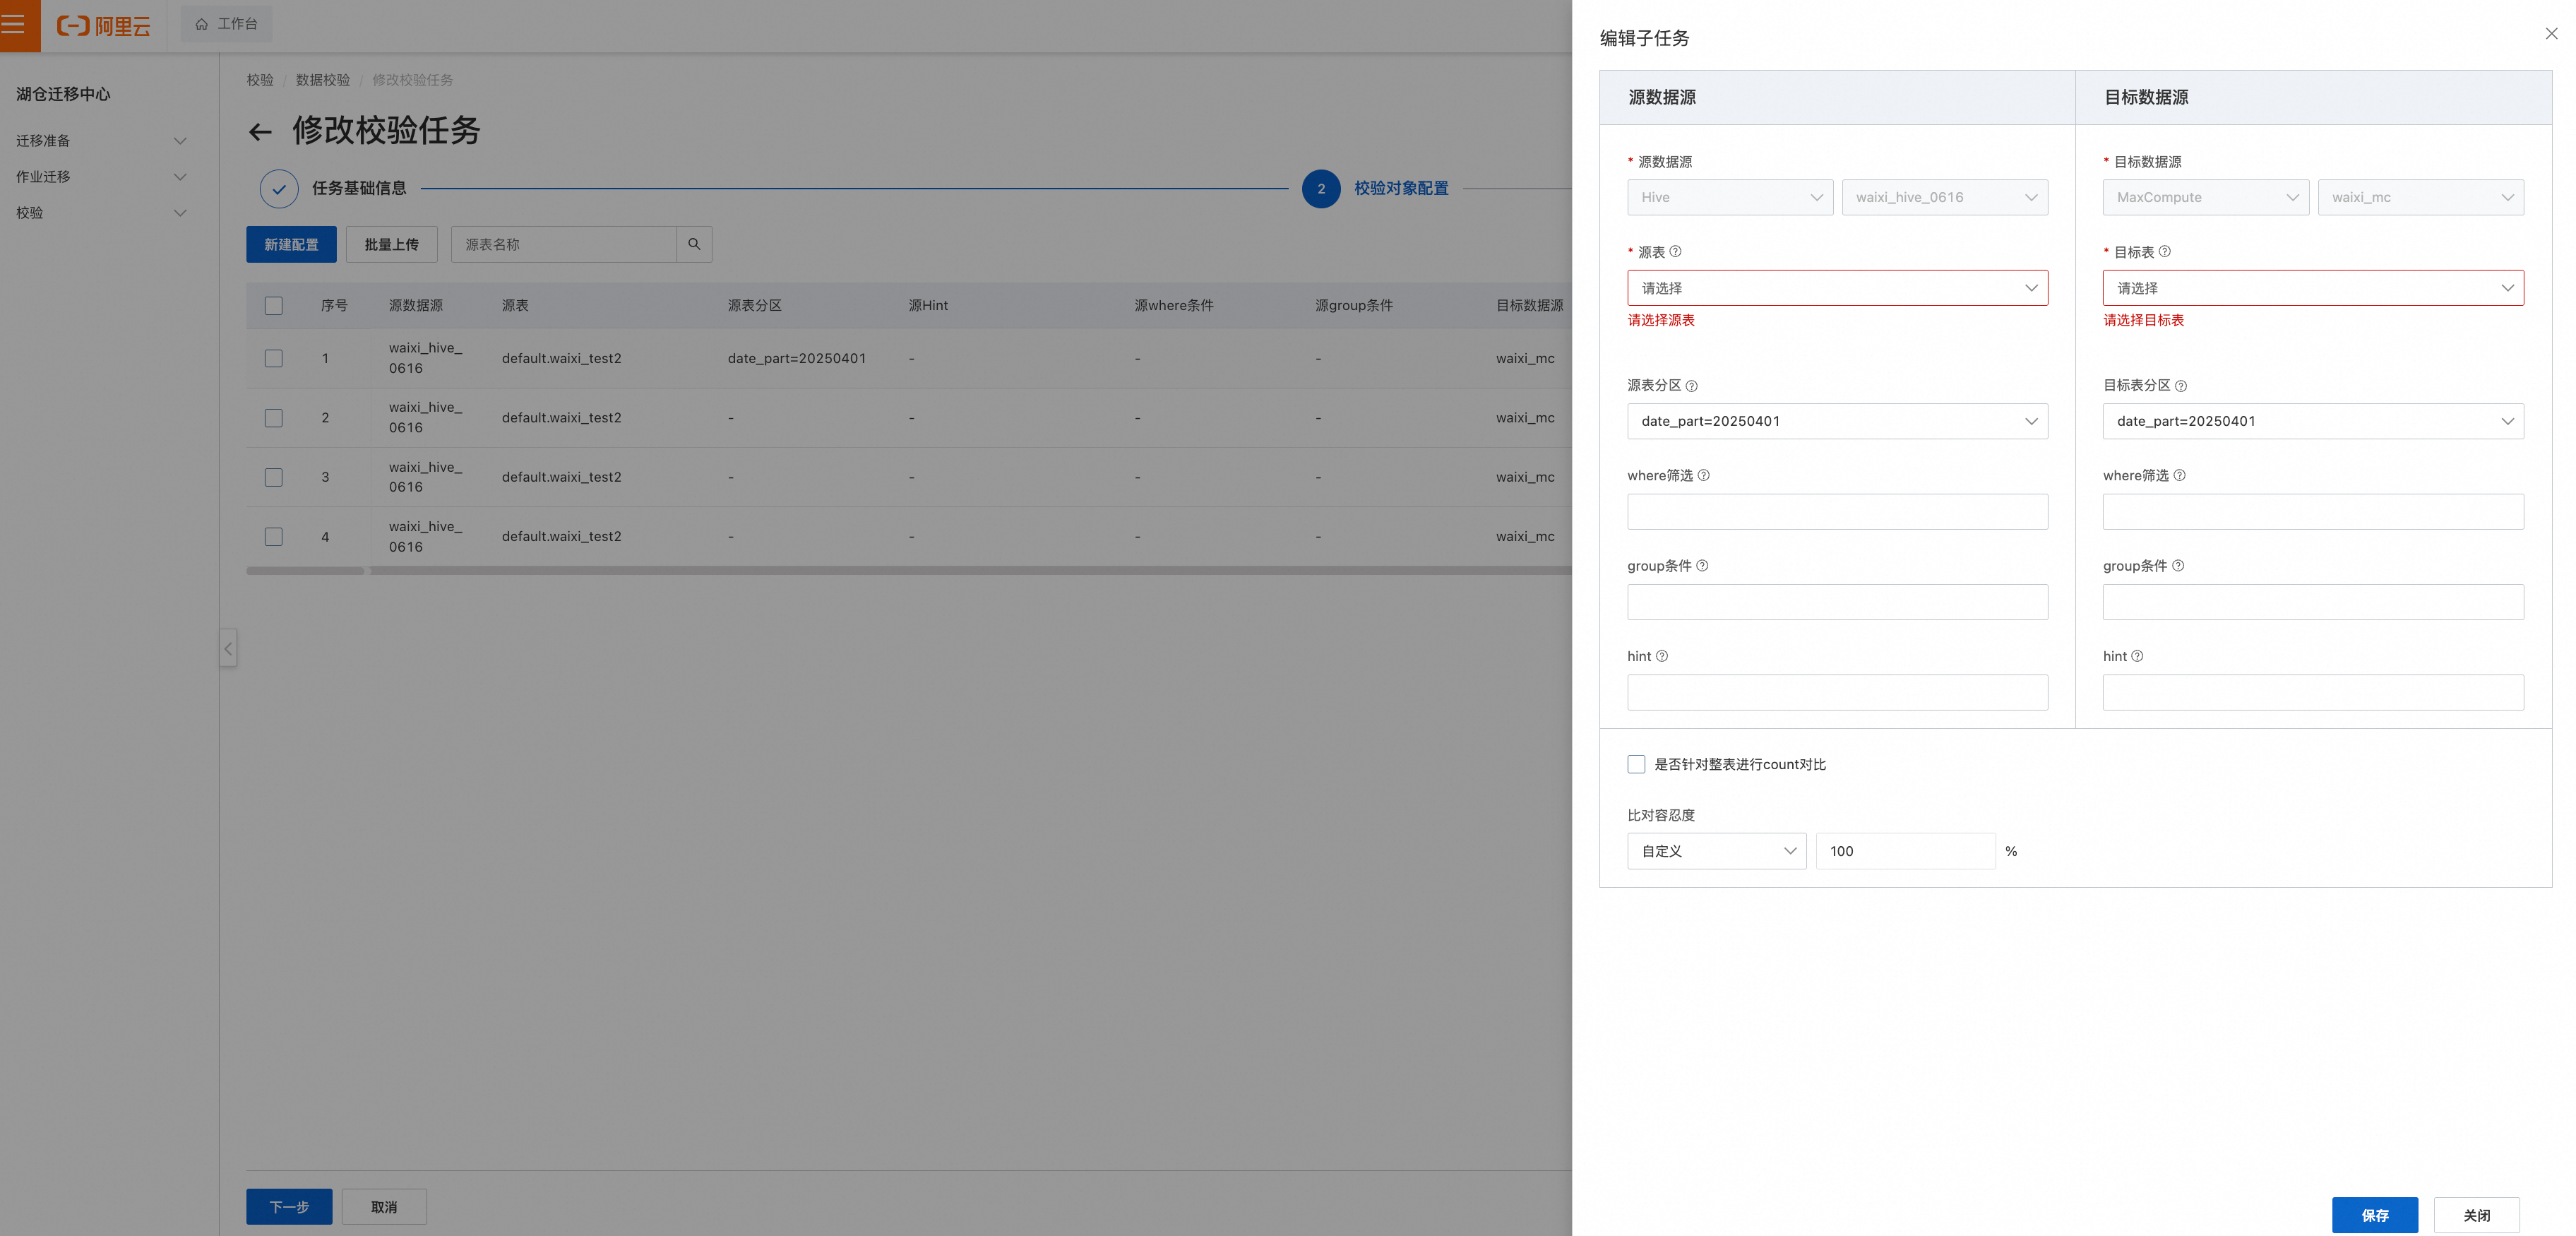Check the row 4 checkbox

point(273,537)
